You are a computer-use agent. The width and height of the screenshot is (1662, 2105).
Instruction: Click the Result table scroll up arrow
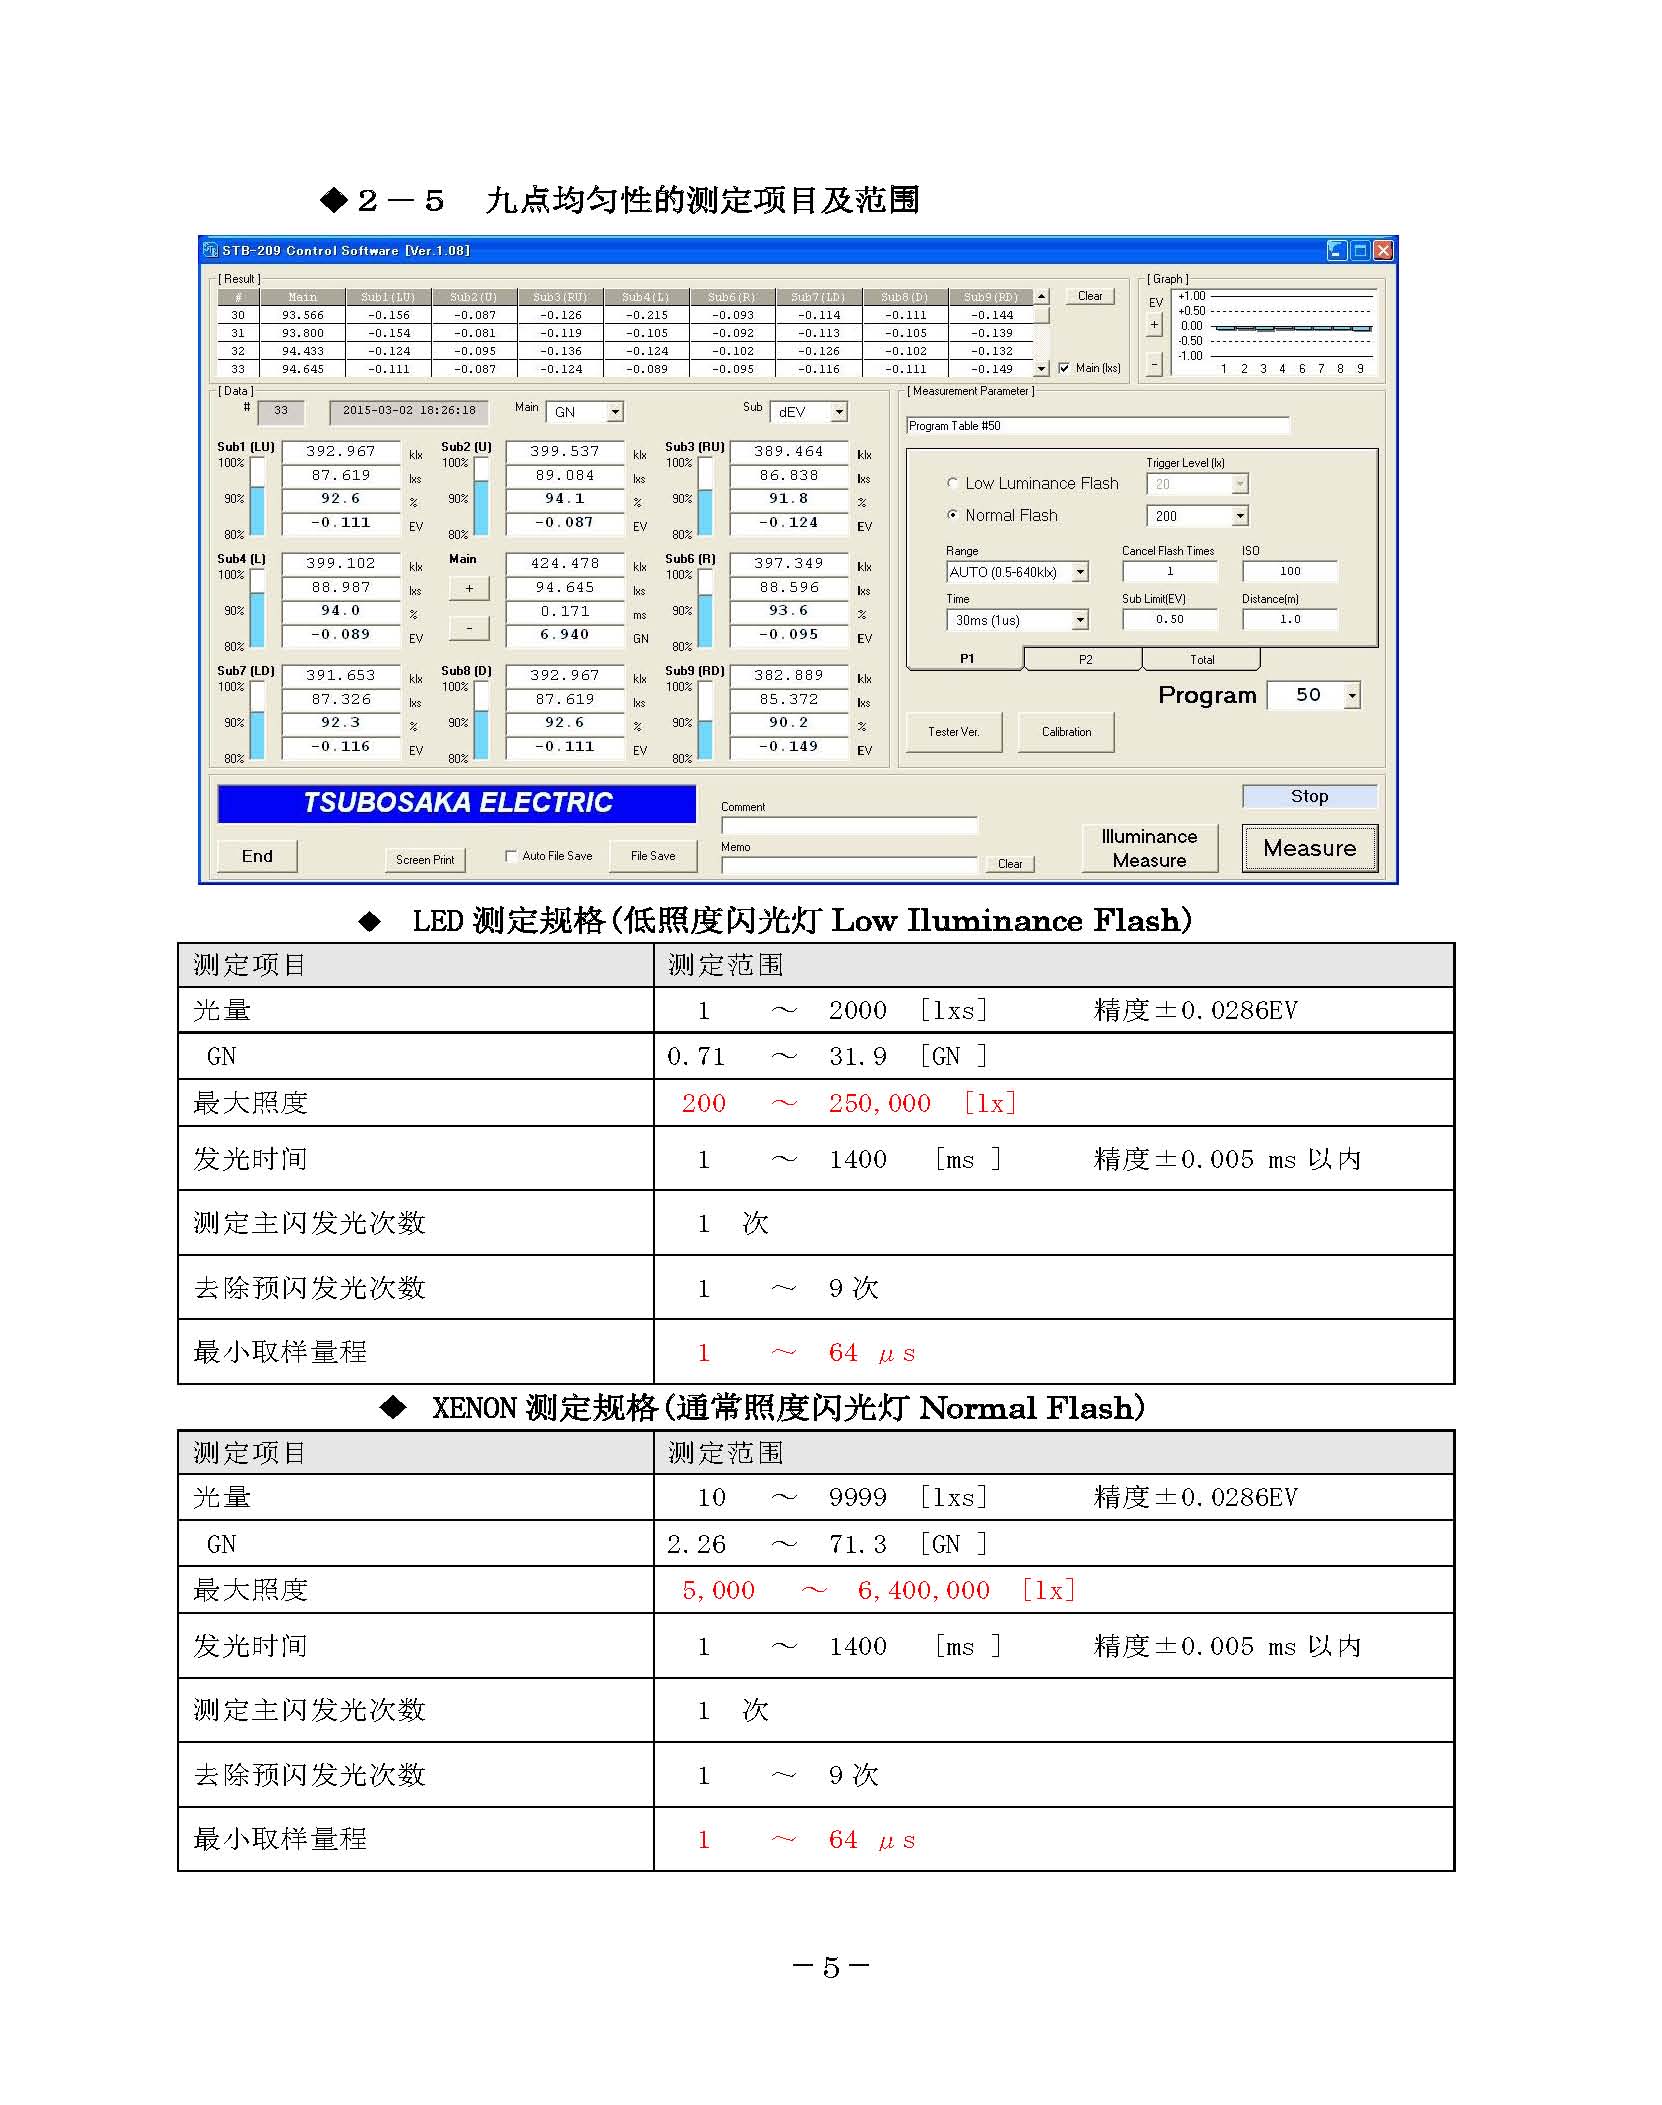pos(1041,296)
